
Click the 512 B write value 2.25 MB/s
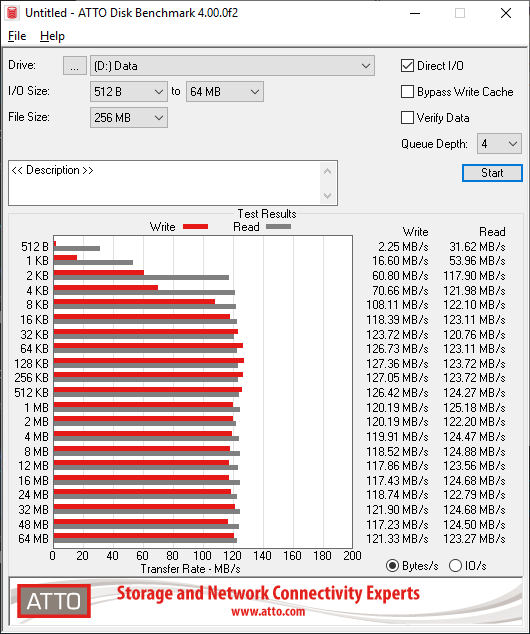point(403,247)
